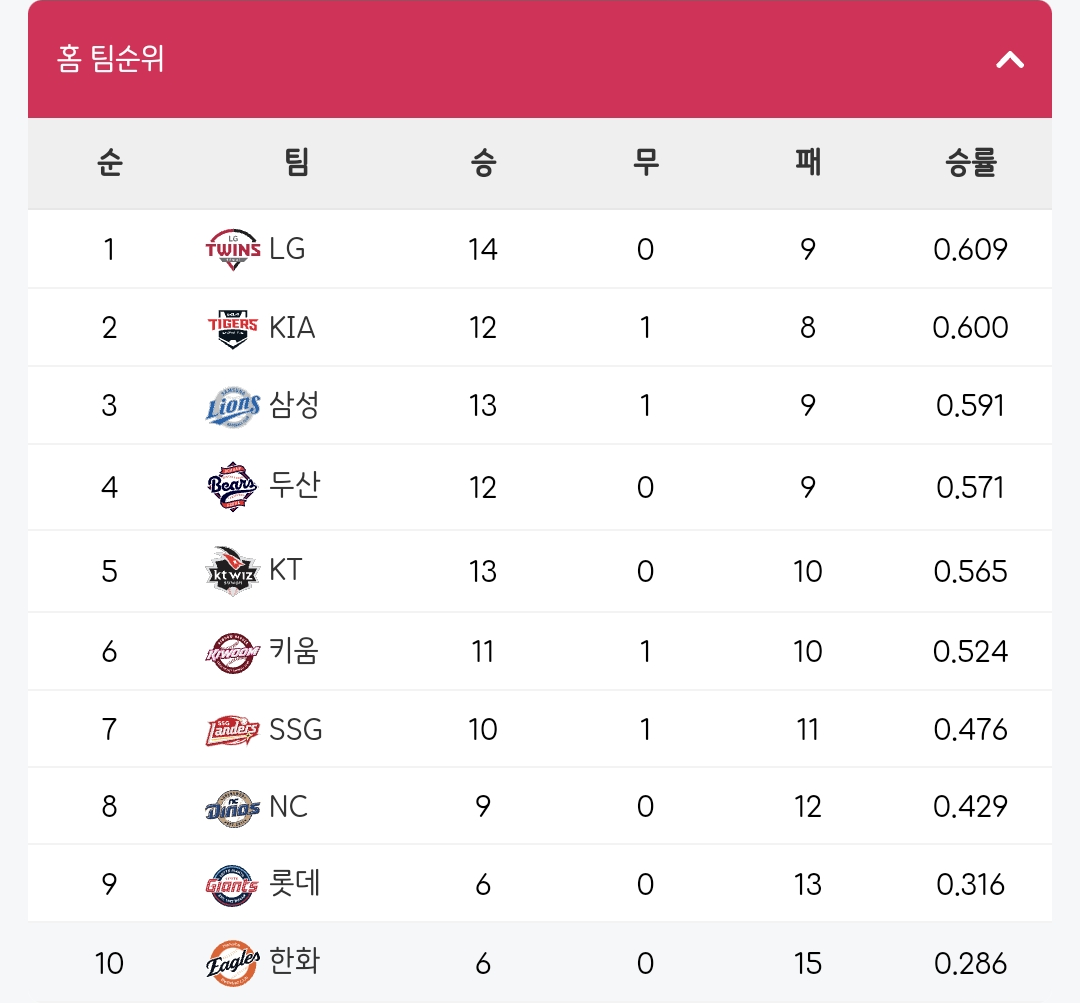Click 두산's win rate 0.571
This screenshot has height=1003, width=1080.
tap(970, 488)
